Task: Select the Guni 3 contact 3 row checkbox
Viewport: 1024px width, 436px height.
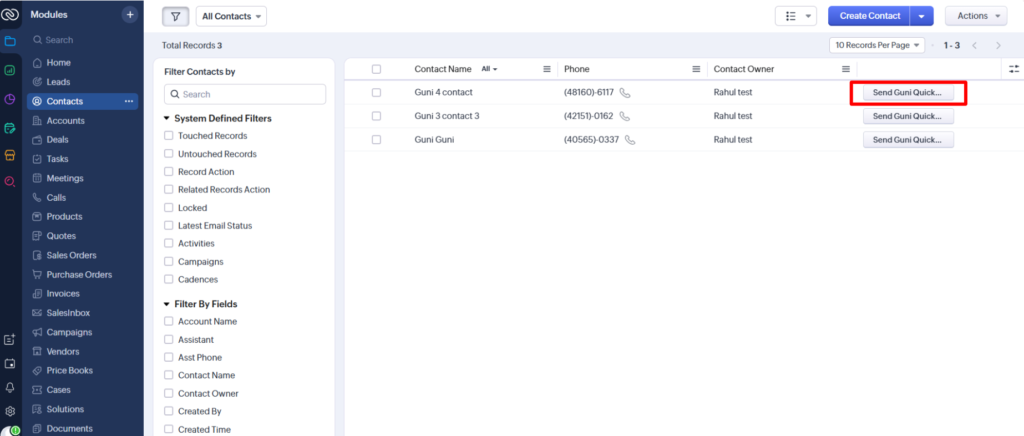Action: click(376, 116)
